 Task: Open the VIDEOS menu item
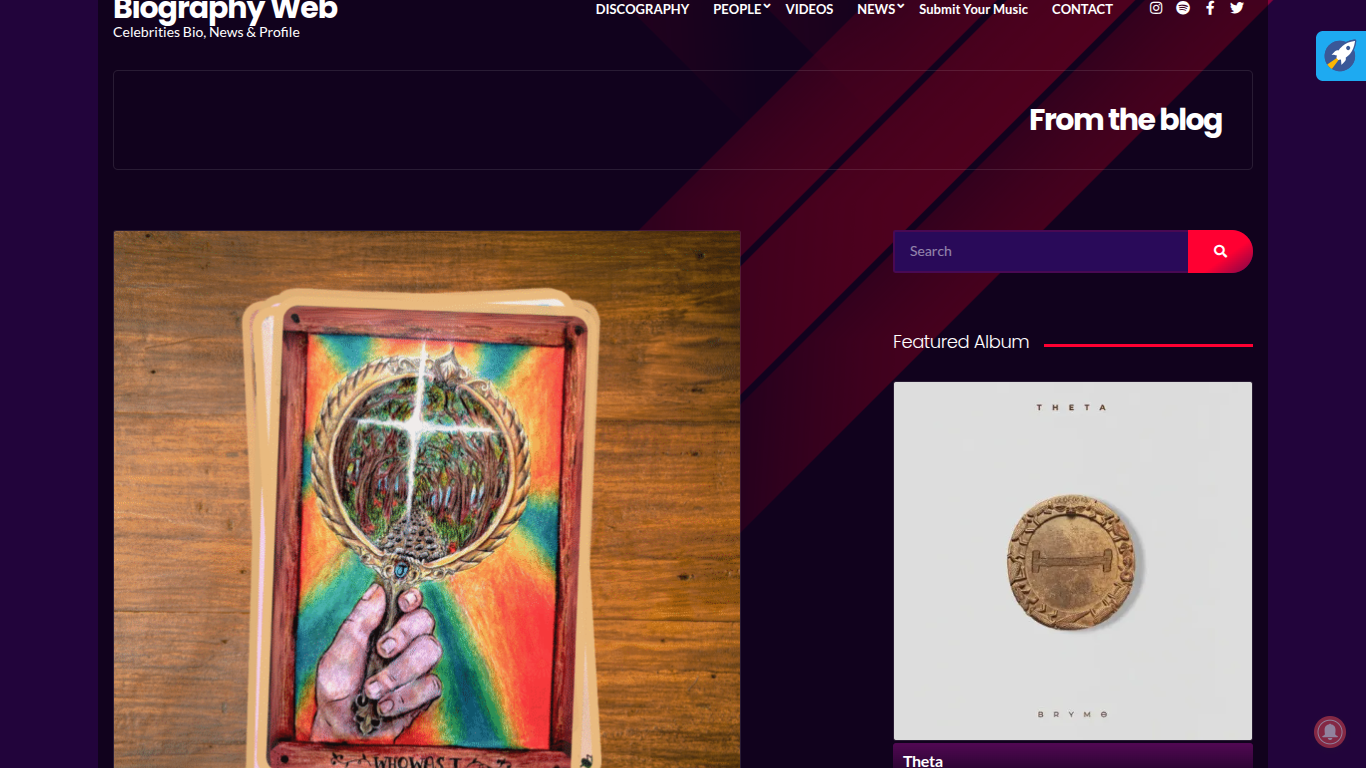(809, 9)
